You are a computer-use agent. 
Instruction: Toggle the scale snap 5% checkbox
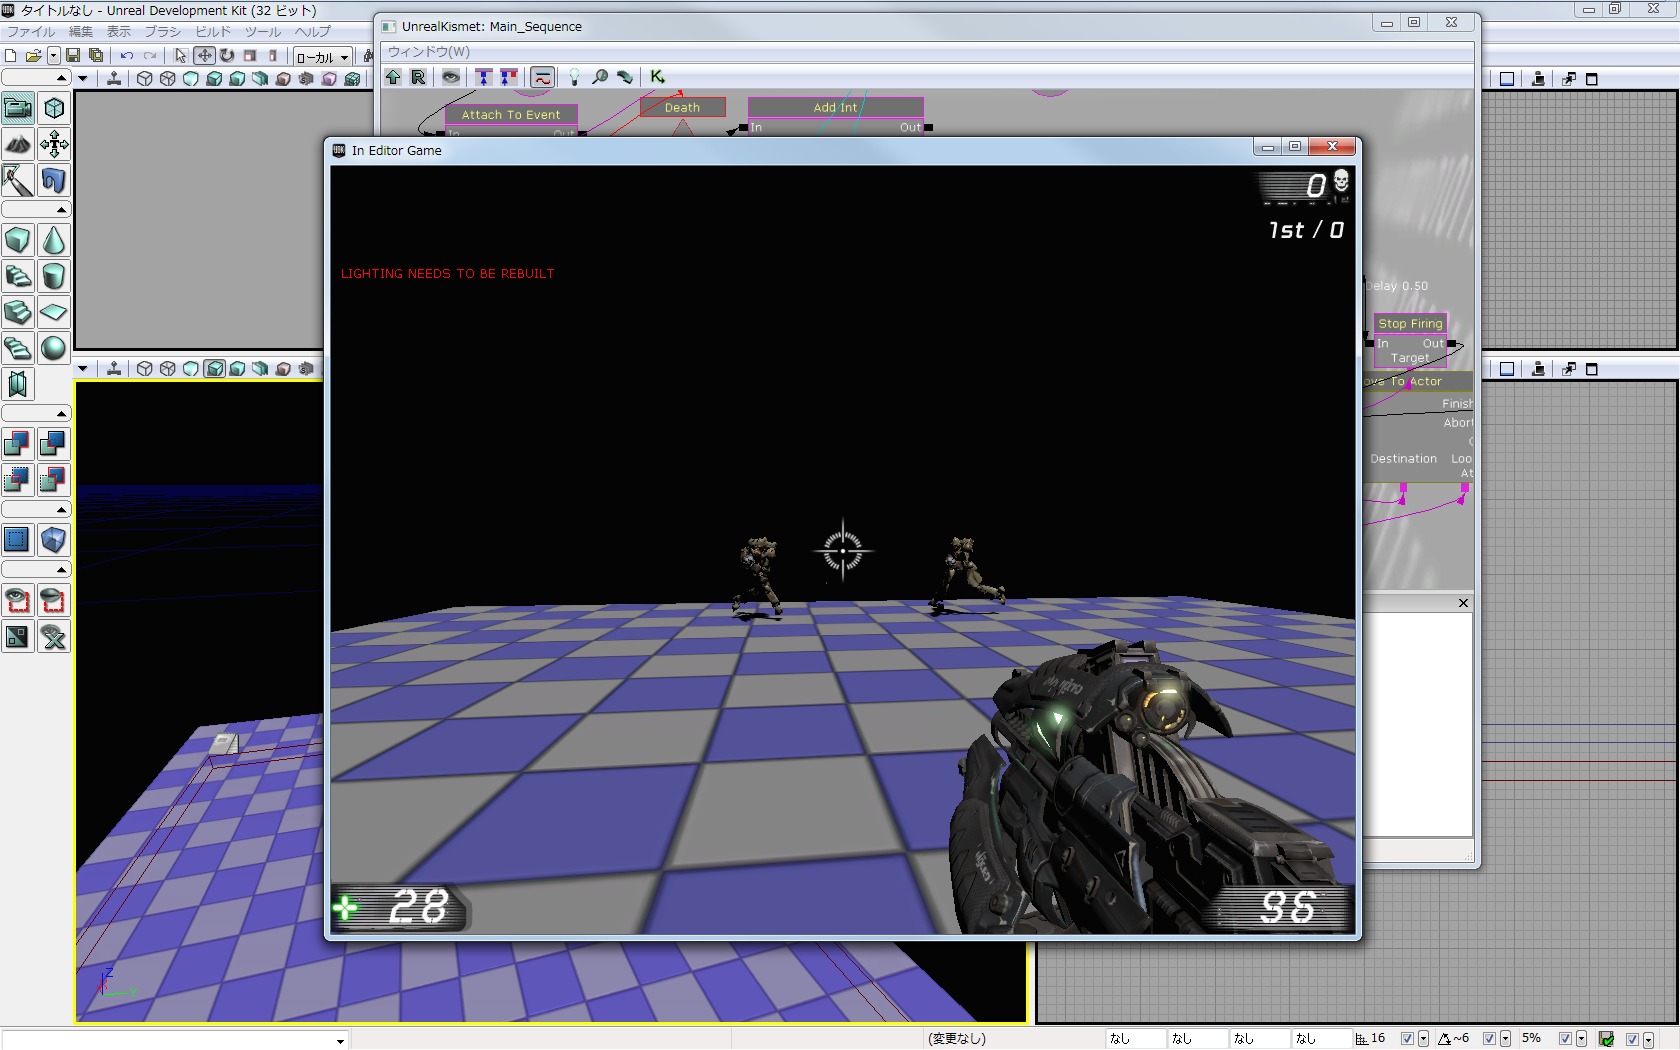(x=1565, y=1039)
